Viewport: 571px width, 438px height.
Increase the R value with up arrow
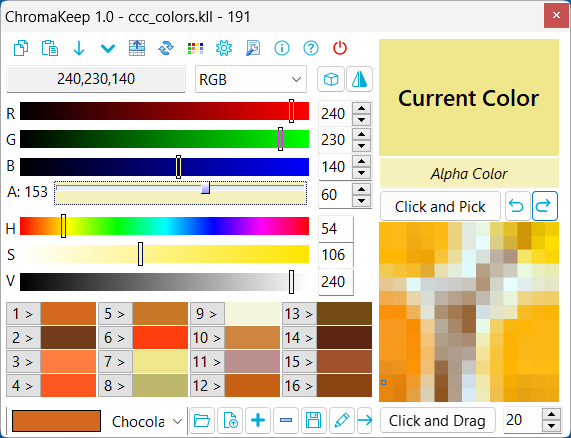pos(362,108)
